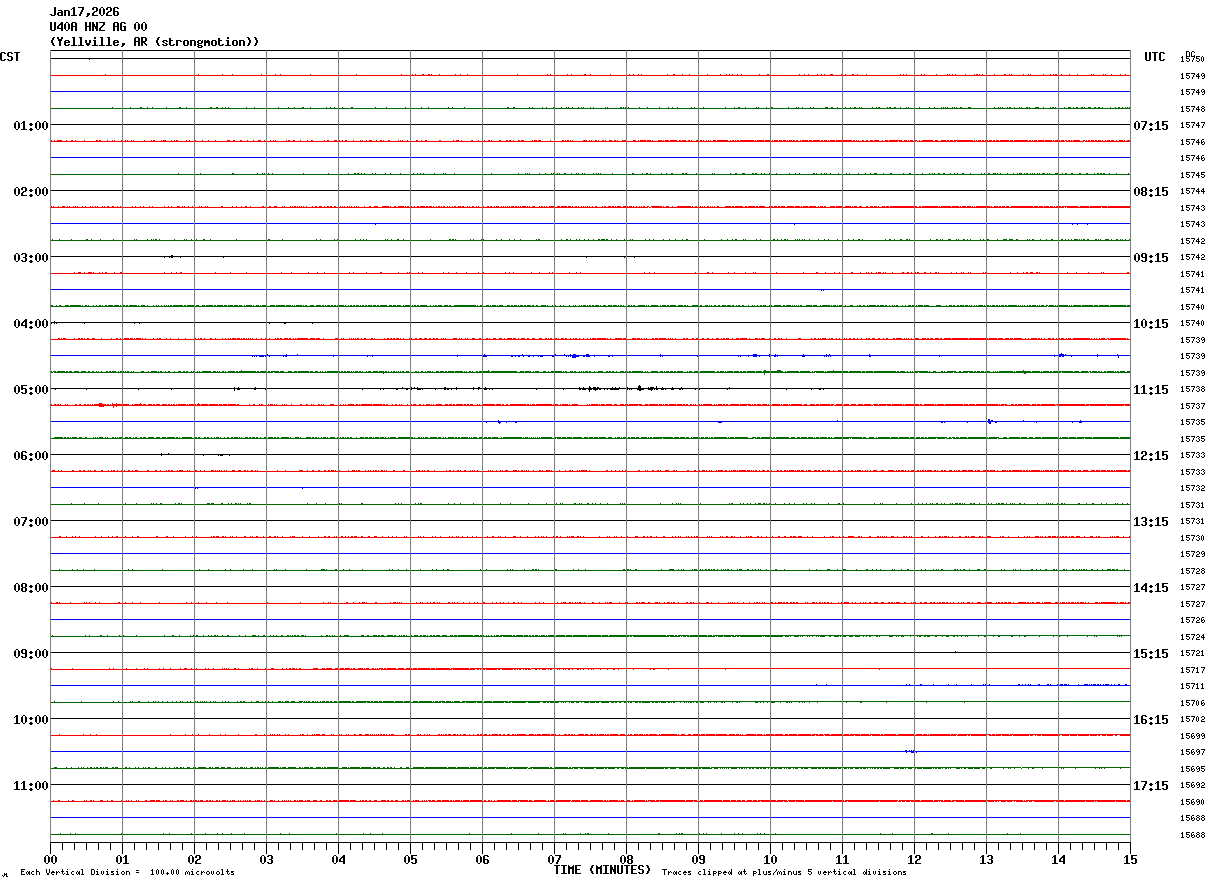Image resolution: width=1210 pixels, height=886 pixels.
Task: Click the "03:00" CST hour label
Action: click(31, 258)
